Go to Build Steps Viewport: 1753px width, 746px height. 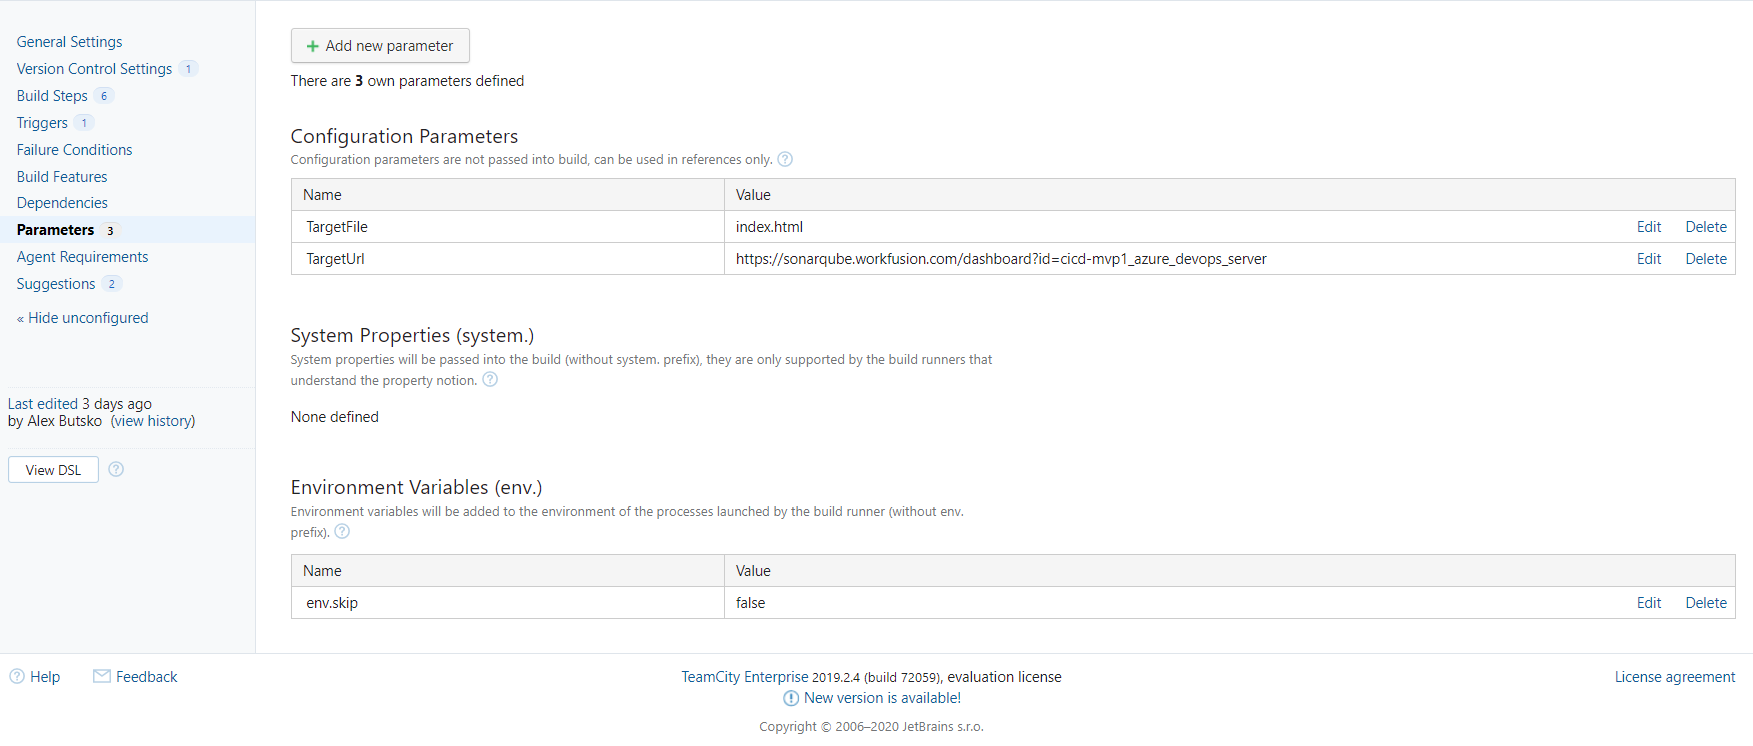point(52,96)
